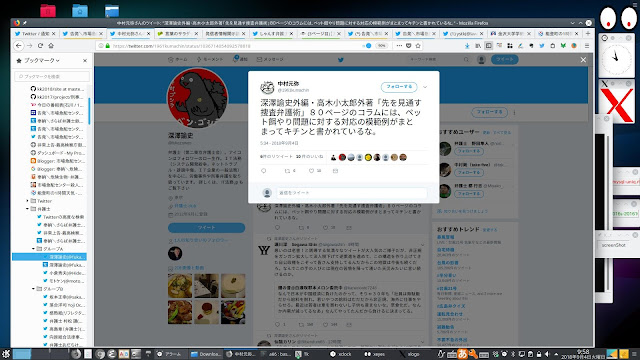Close the active '中村元弥さん' tab
The width and height of the screenshot is (640, 360).
pos(148,33)
